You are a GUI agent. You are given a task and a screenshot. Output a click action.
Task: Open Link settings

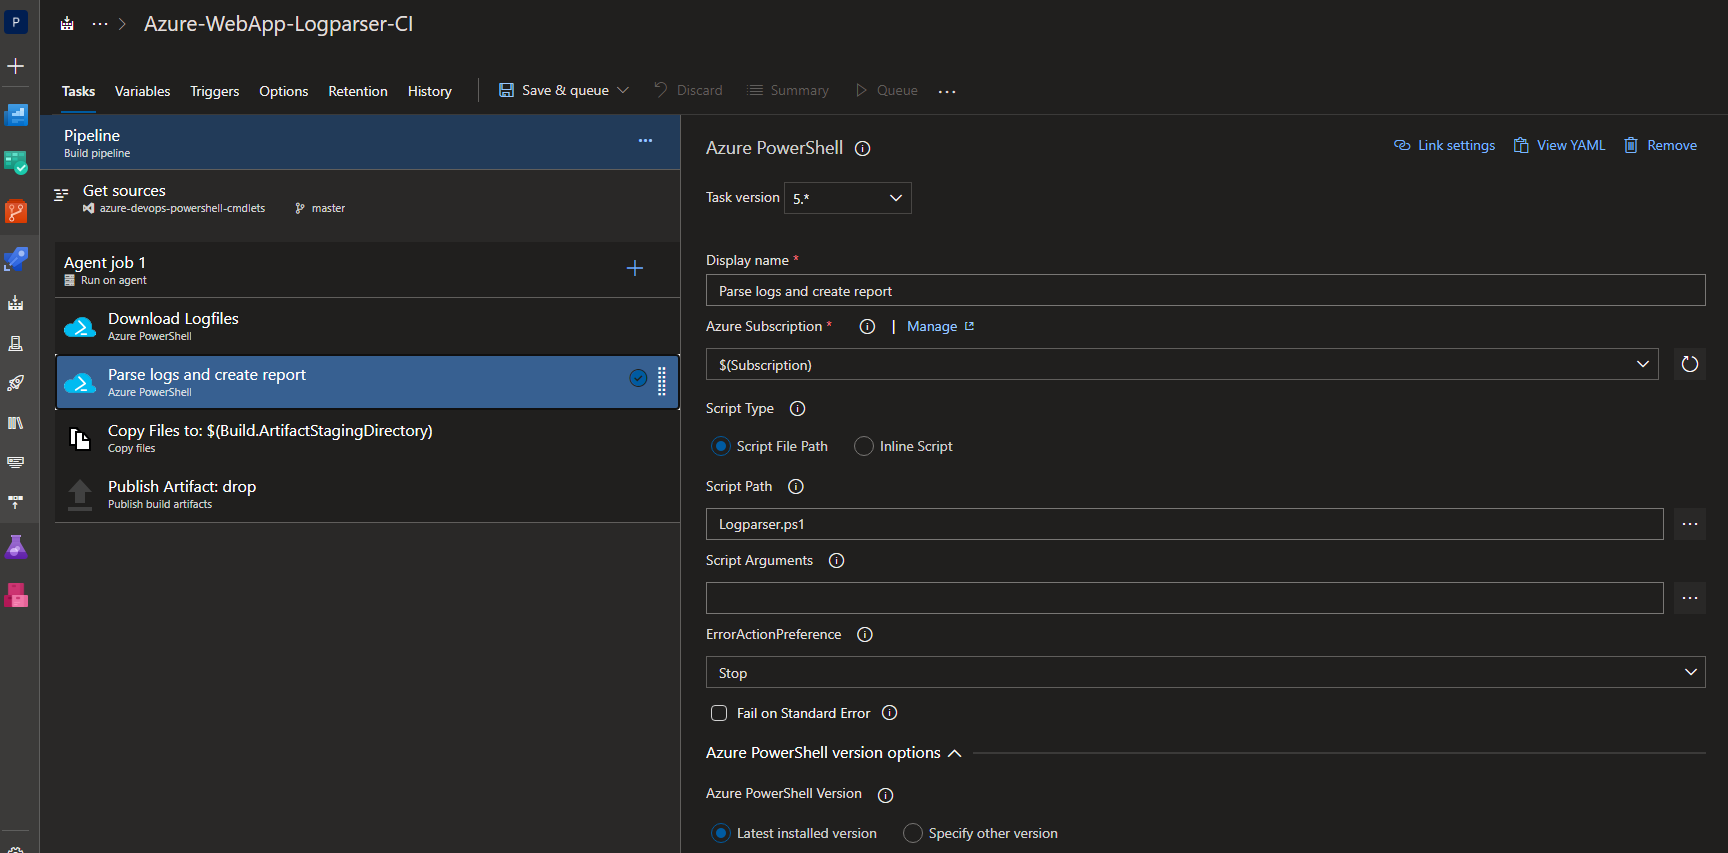coord(1444,145)
